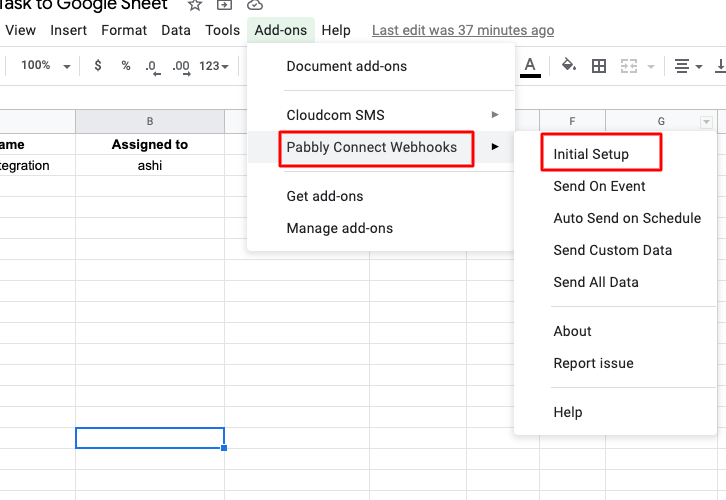Open text color picker
This screenshot has height=500, width=726.
(x=530, y=67)
